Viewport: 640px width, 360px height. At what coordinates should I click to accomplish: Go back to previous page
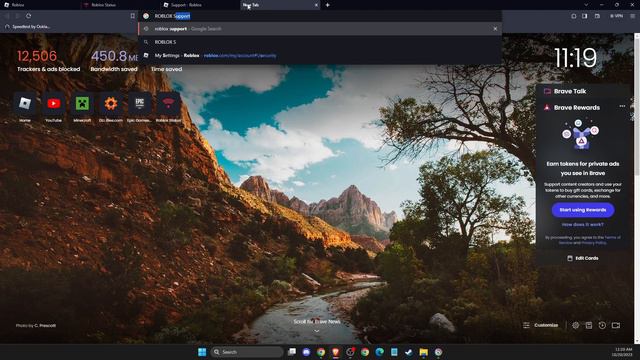[7, 16]
